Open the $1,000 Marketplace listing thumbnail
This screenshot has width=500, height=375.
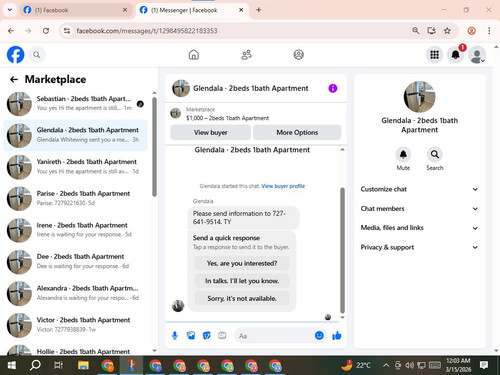(176, 113)
